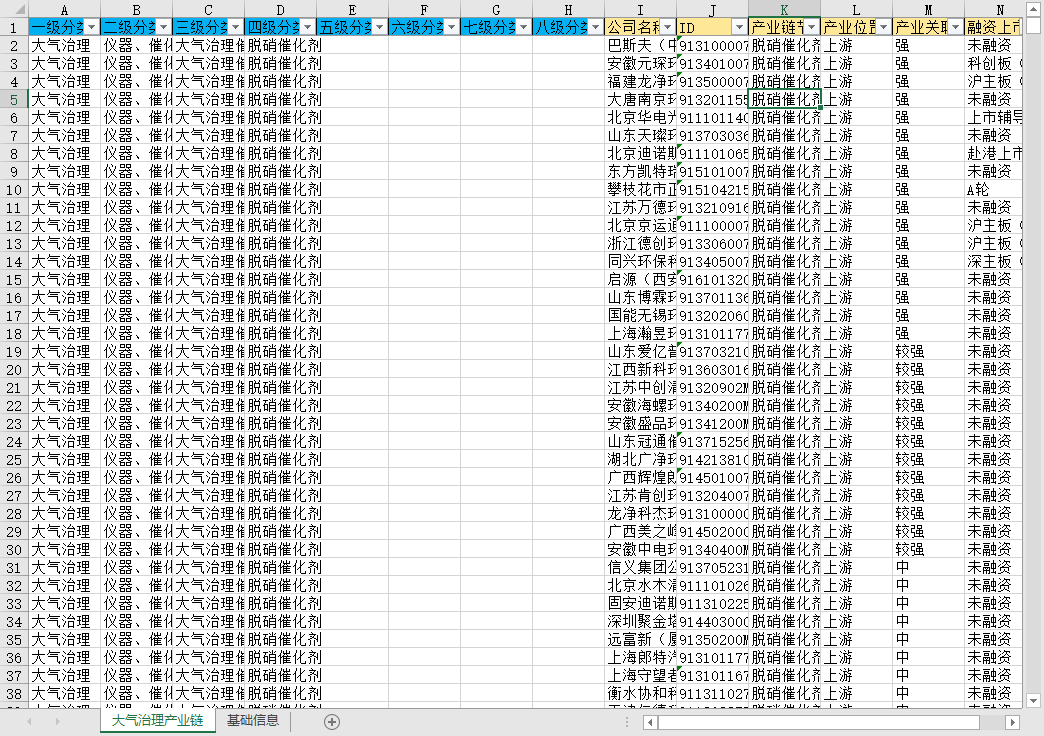
Task: Click the 中 cell in row 31
Action: point(928,567)
